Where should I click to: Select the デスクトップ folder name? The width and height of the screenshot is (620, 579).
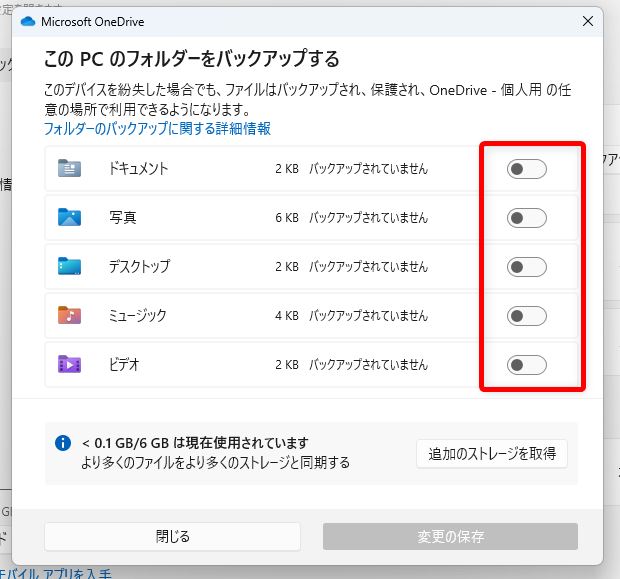click(140, 266)
